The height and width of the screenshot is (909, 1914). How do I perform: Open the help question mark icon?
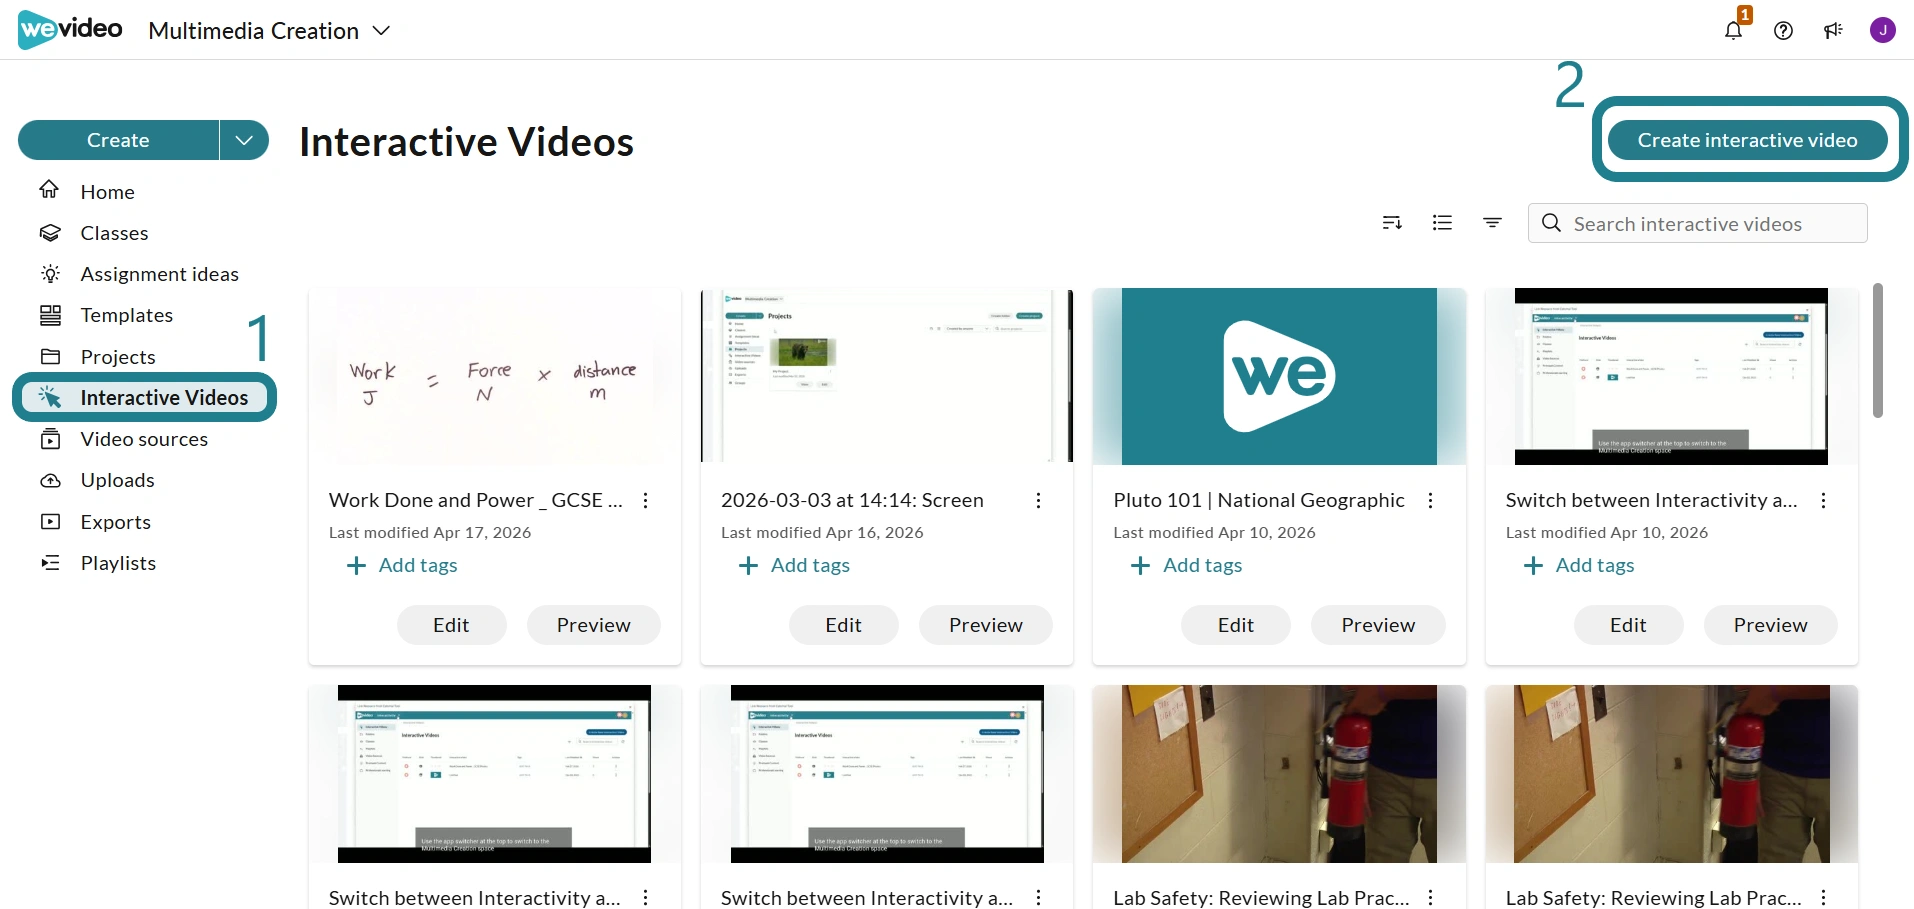tap(1783, 30)
